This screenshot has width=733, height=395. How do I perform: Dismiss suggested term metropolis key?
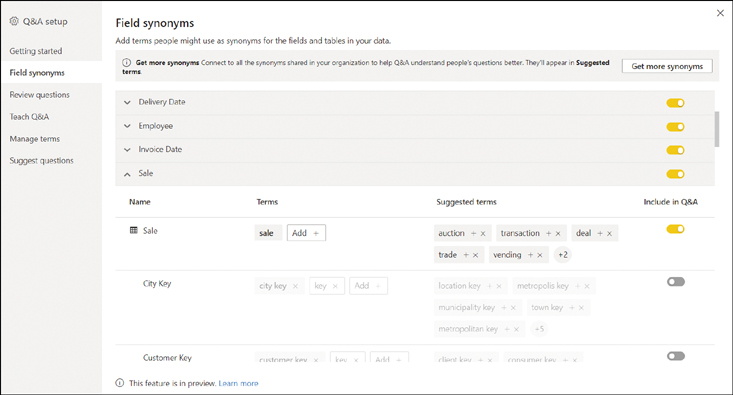pyautogui.click(x=587, y=286)
